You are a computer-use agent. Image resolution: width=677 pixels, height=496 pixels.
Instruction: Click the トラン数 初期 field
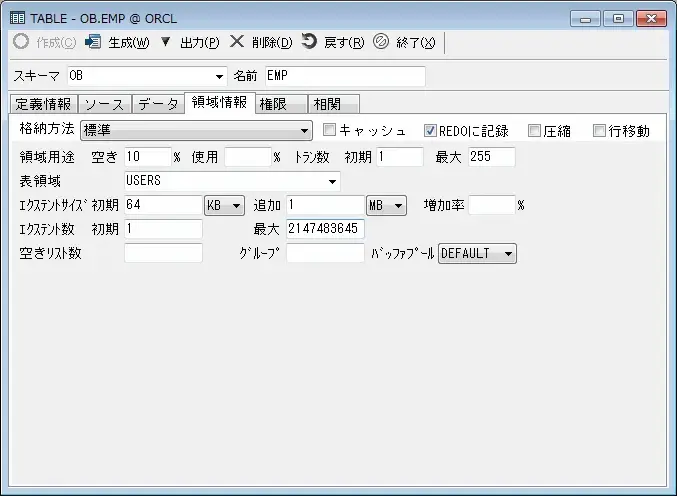click(400, 157)
